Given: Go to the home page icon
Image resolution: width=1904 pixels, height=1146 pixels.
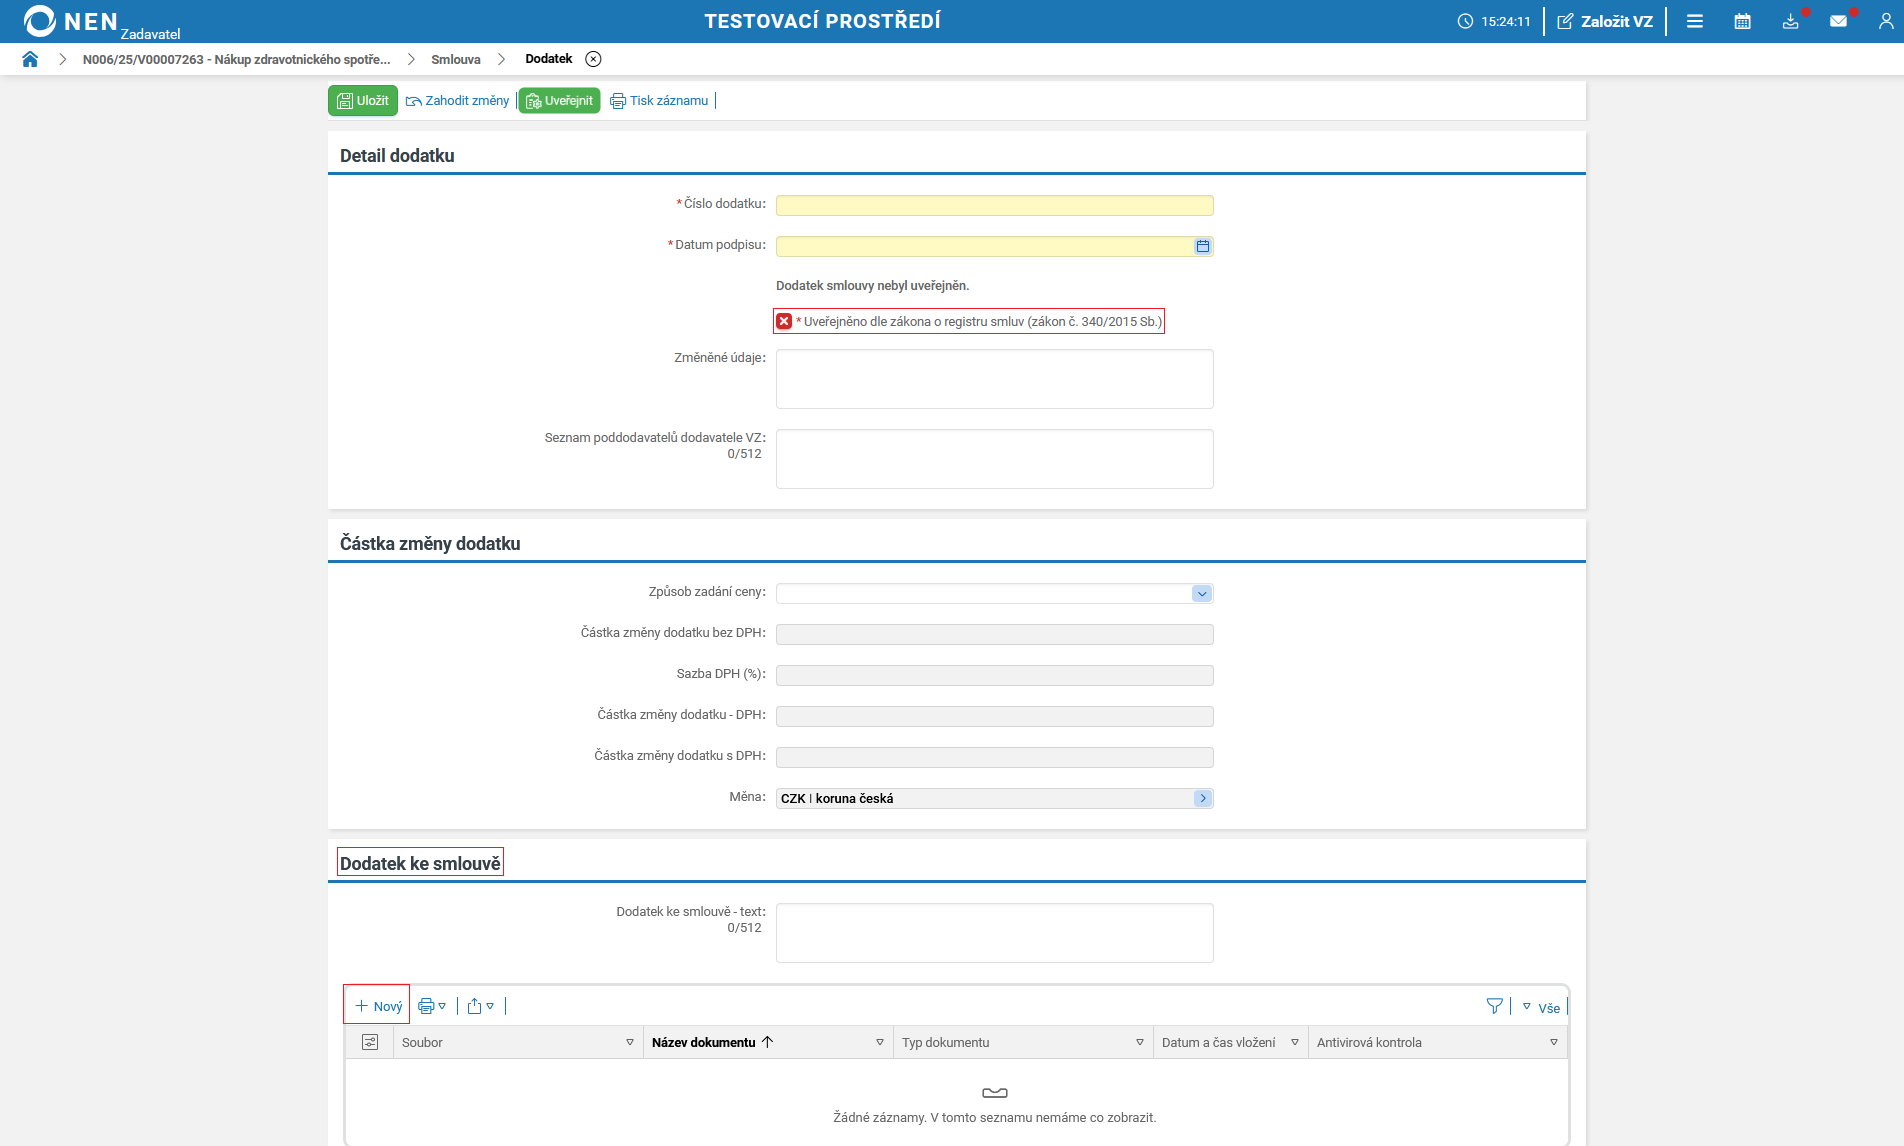Looking at the screenshot, I should coord(30,59).
